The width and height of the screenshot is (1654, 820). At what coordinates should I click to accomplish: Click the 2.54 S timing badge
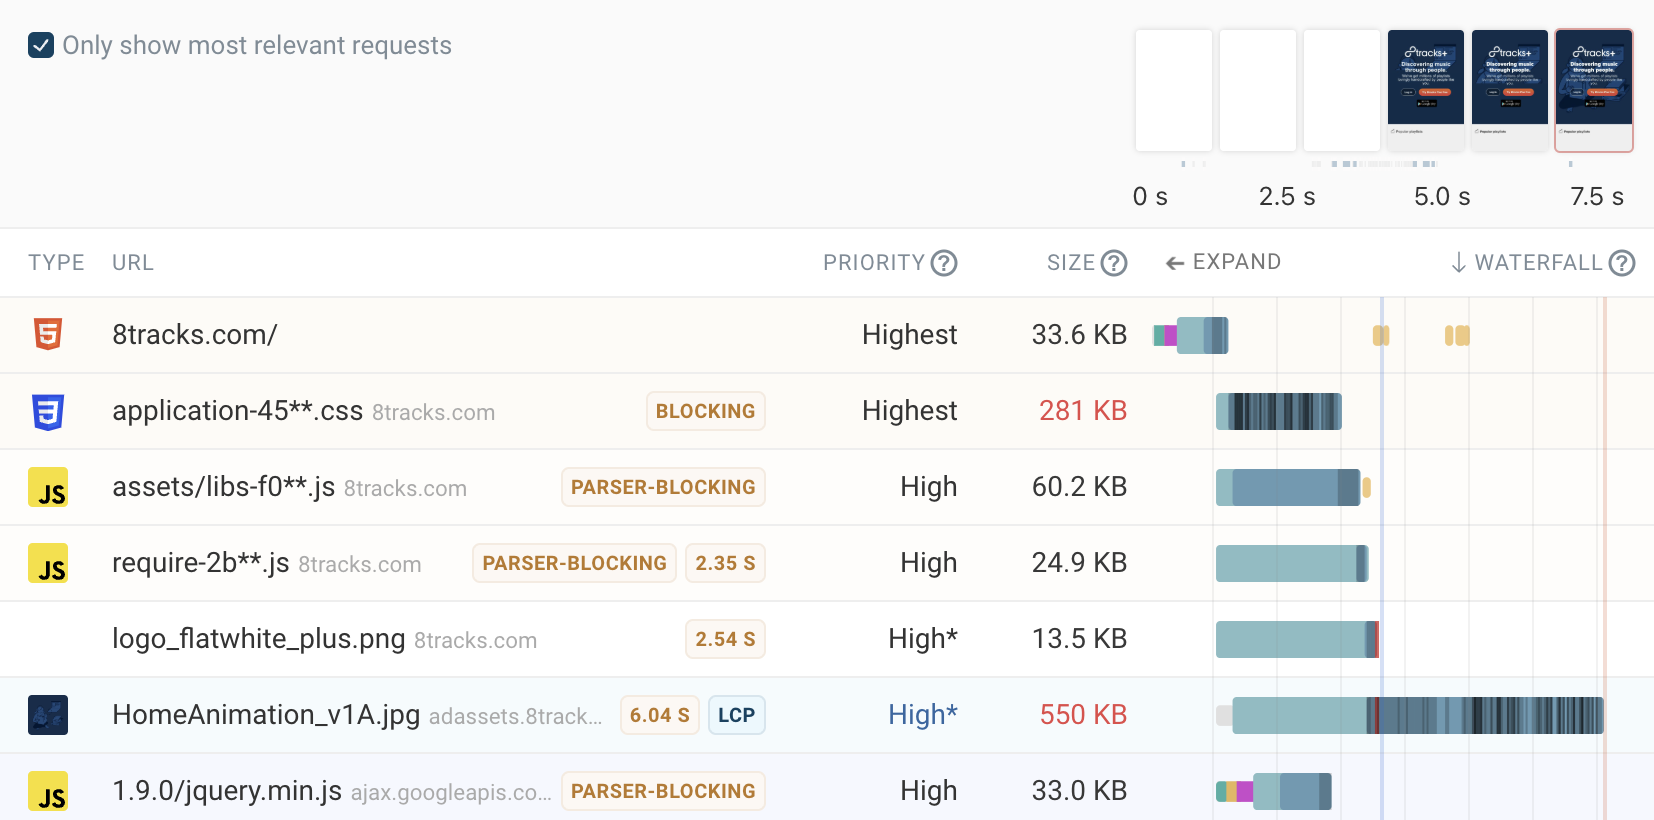(725, 639)
